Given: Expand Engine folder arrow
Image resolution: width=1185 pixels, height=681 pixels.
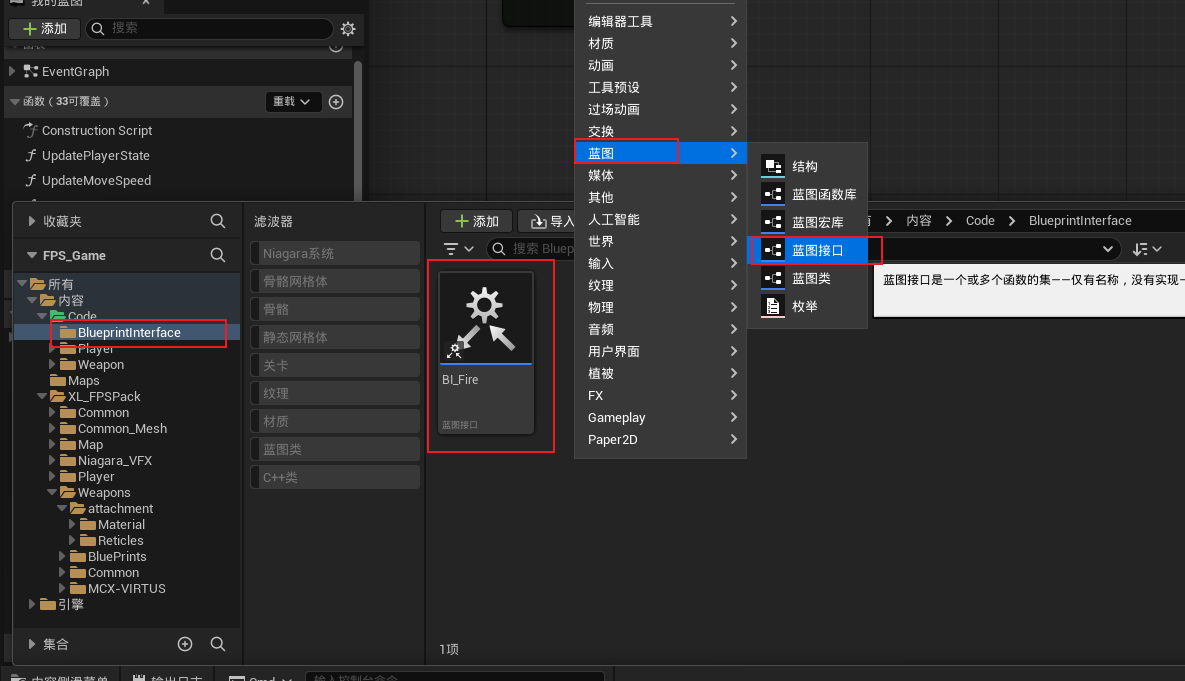Looking at the screenshot, I should (x=32, y=604).
